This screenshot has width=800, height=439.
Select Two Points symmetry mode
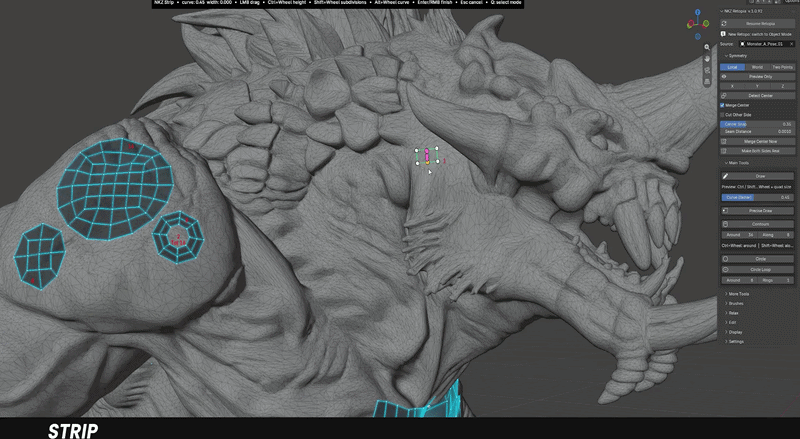pos(782,67)
